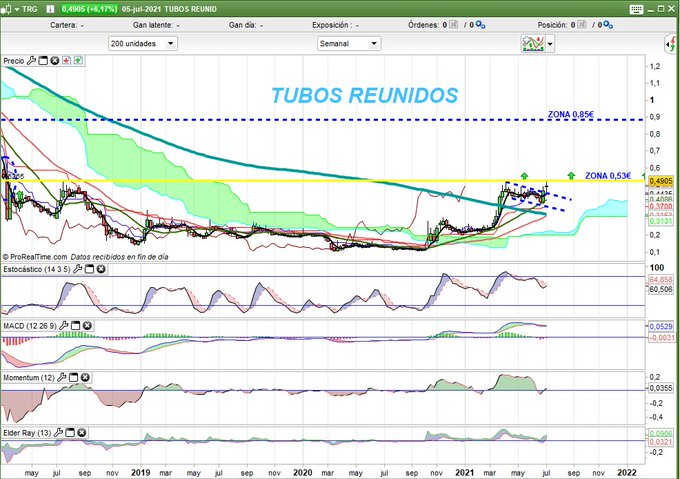Click the Gan latente field
The width and height of the screenshot is (680, 479).
pyautogui.click(x=156, y=25)
